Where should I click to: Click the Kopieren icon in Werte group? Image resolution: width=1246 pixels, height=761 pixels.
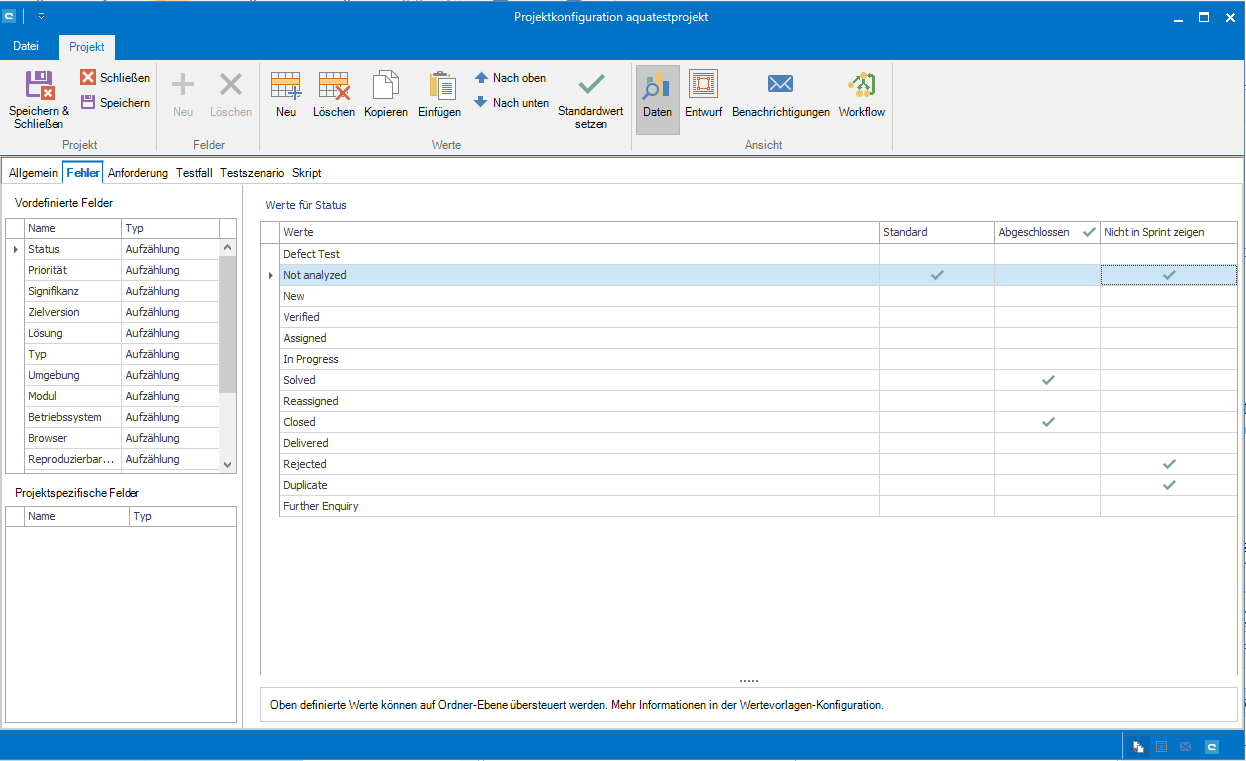pos(385,87)
